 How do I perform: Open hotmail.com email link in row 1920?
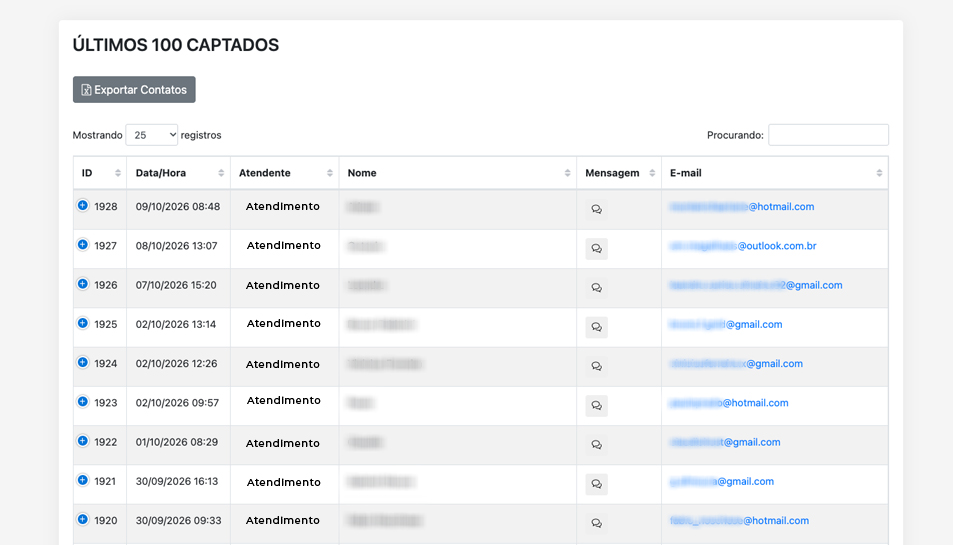740,521
